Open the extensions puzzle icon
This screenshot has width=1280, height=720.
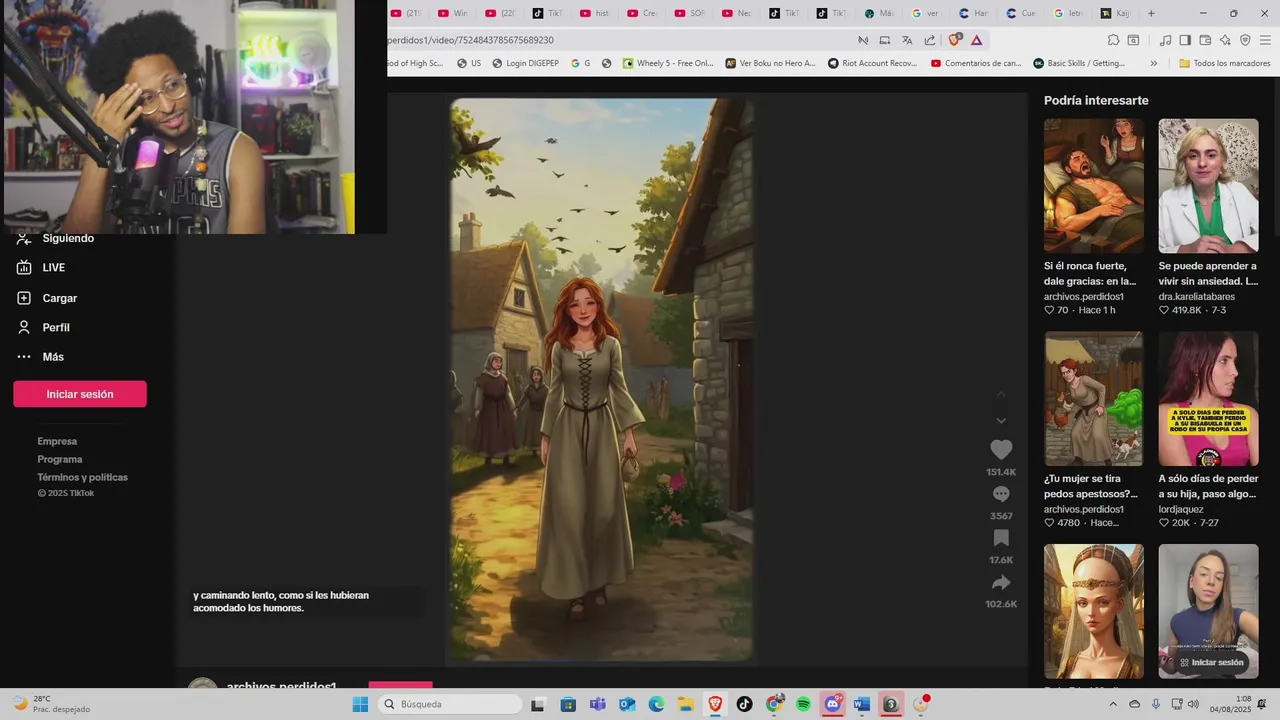click(1113, 40)
